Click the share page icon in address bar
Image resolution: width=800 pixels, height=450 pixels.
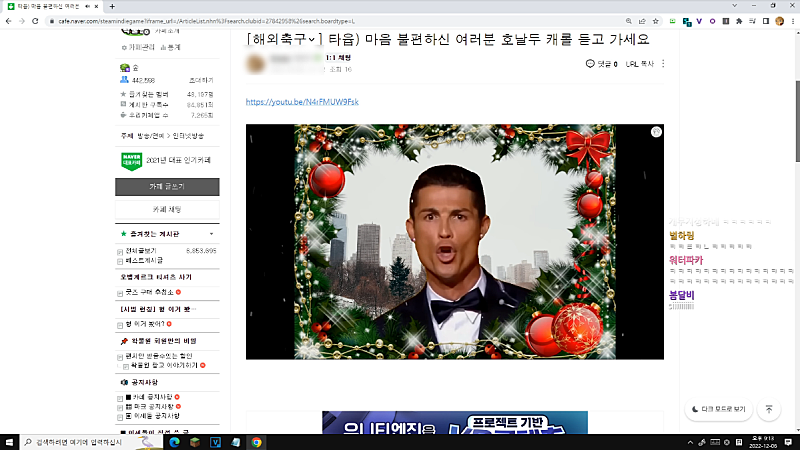click(x=642, y=21)
